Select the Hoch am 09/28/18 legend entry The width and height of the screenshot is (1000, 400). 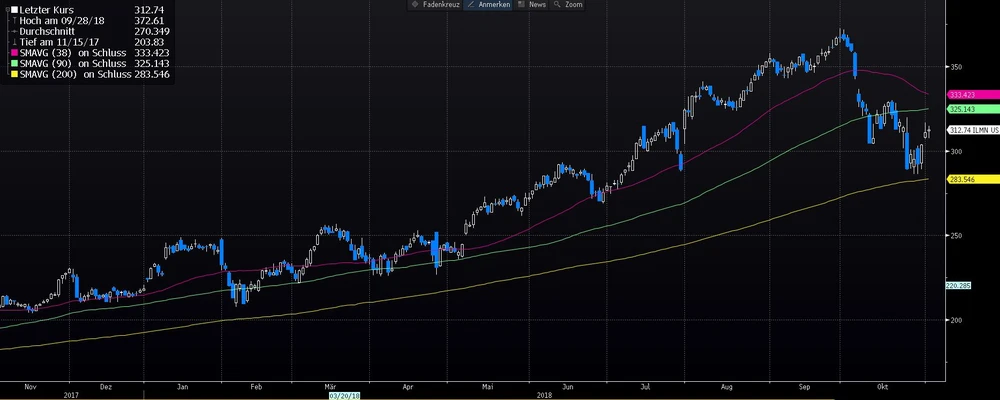pyautogui.click(x=58, y=19)
